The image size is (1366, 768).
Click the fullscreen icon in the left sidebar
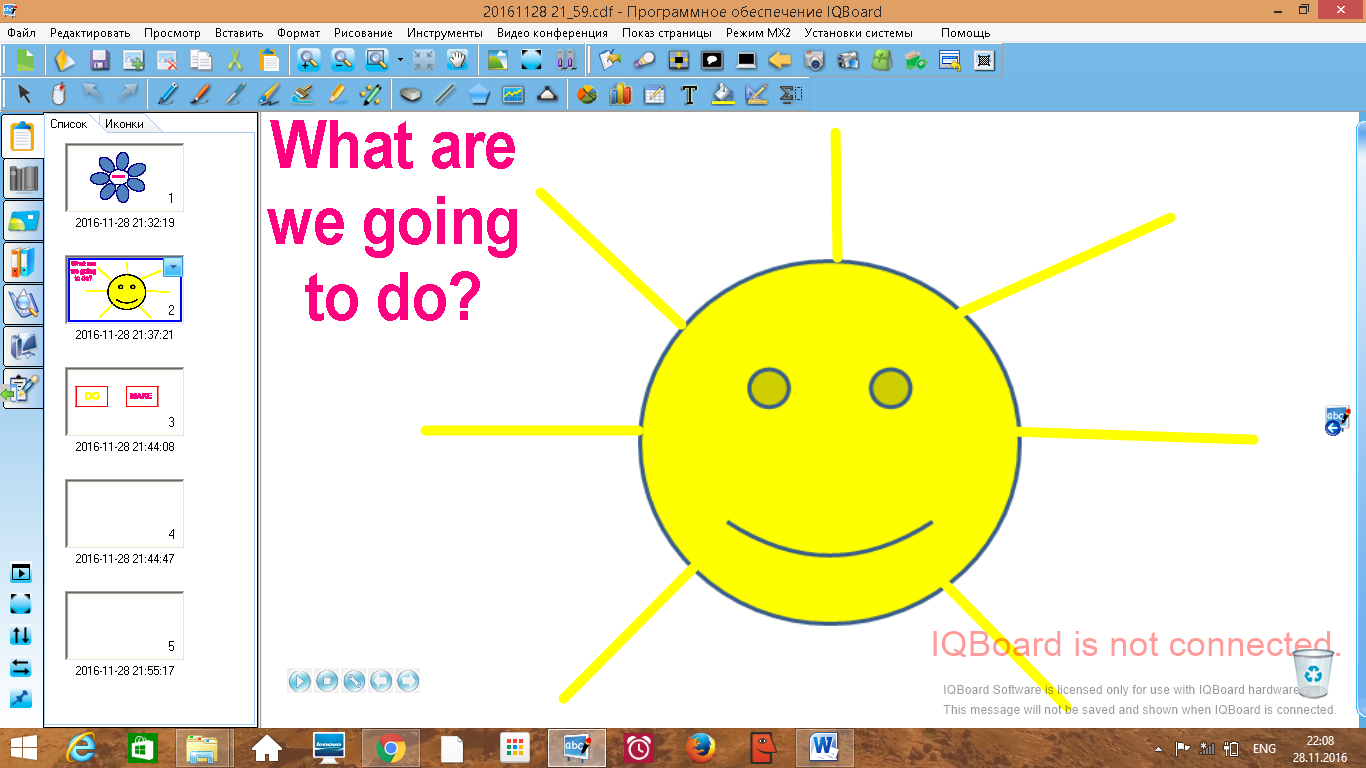pyautogui.click(x=20, y=604)
